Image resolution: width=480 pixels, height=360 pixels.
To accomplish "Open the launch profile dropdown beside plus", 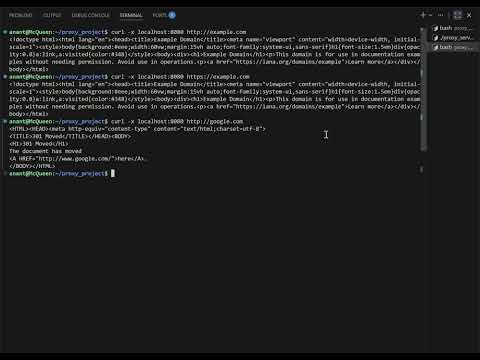I will [x=430, y=15].
